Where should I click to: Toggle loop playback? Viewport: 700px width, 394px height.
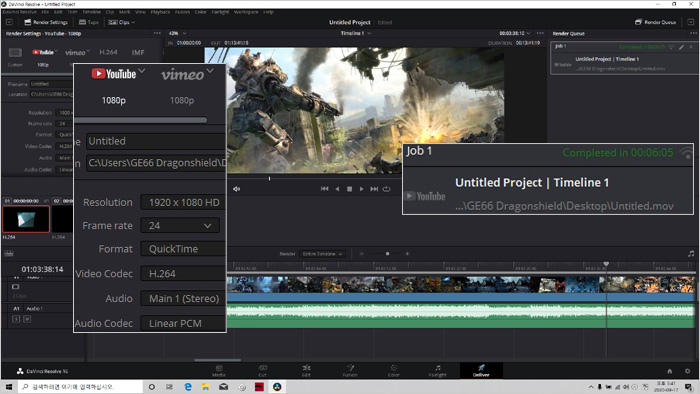pos(387,189)
